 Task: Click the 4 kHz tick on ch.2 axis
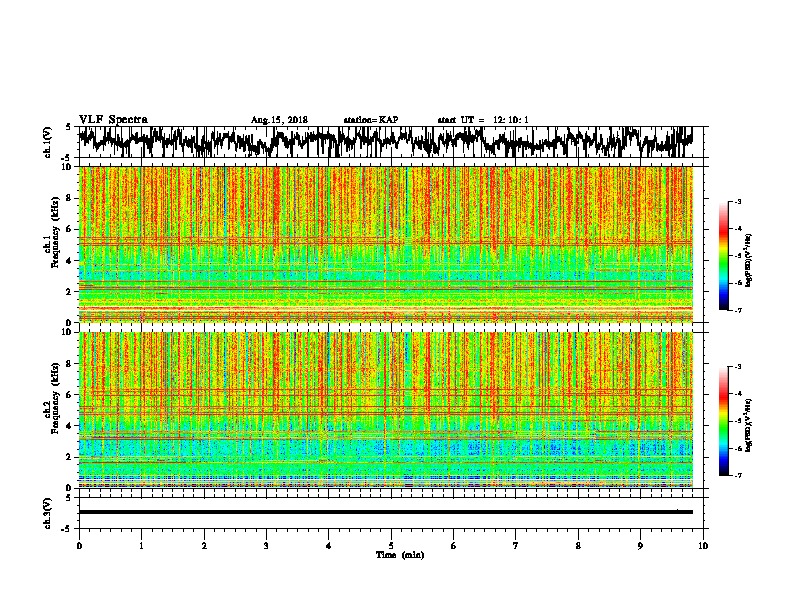[70, 426]
